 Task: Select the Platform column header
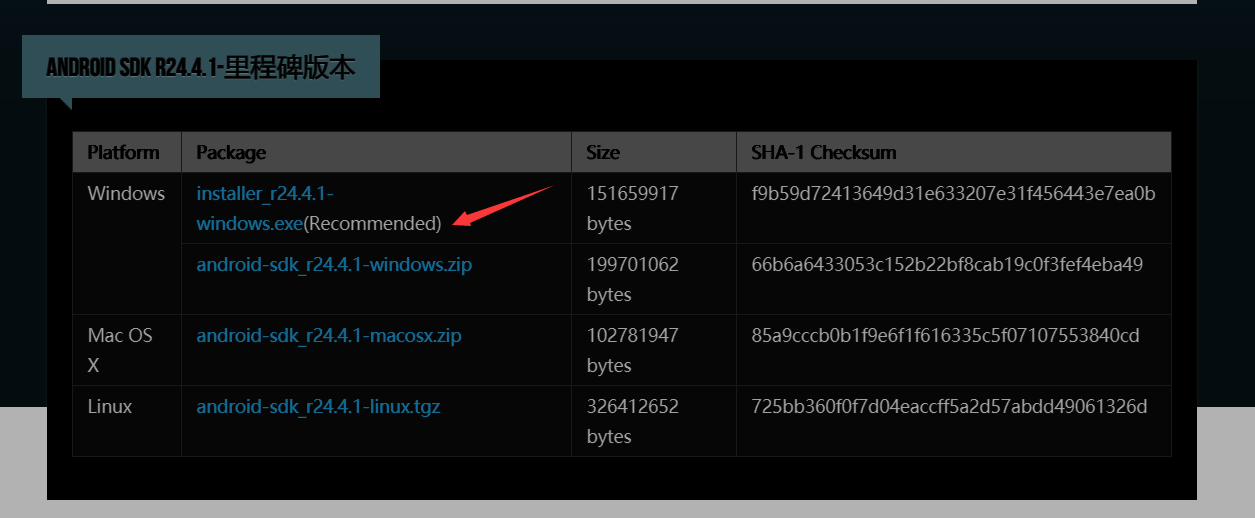127,152
